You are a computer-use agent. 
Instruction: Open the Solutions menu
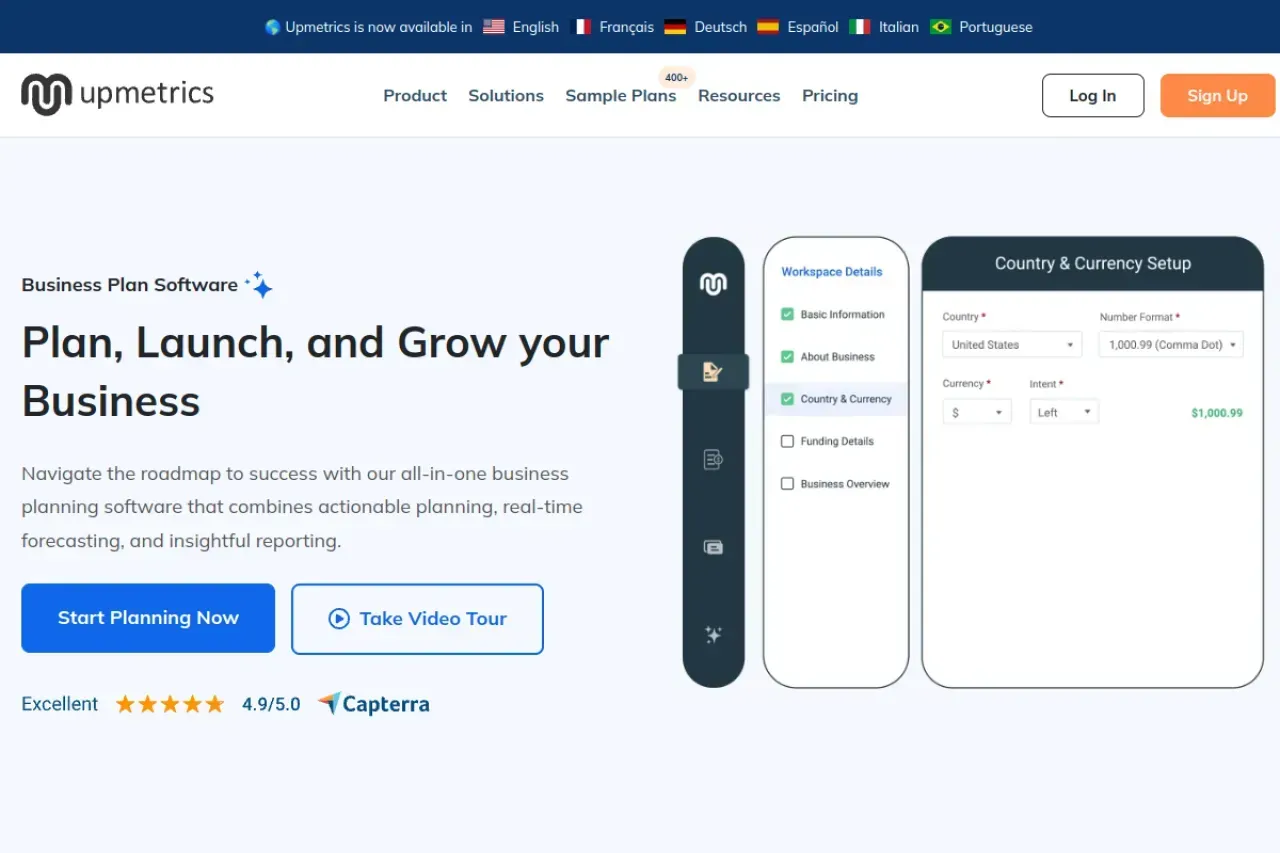coord(506,96)
